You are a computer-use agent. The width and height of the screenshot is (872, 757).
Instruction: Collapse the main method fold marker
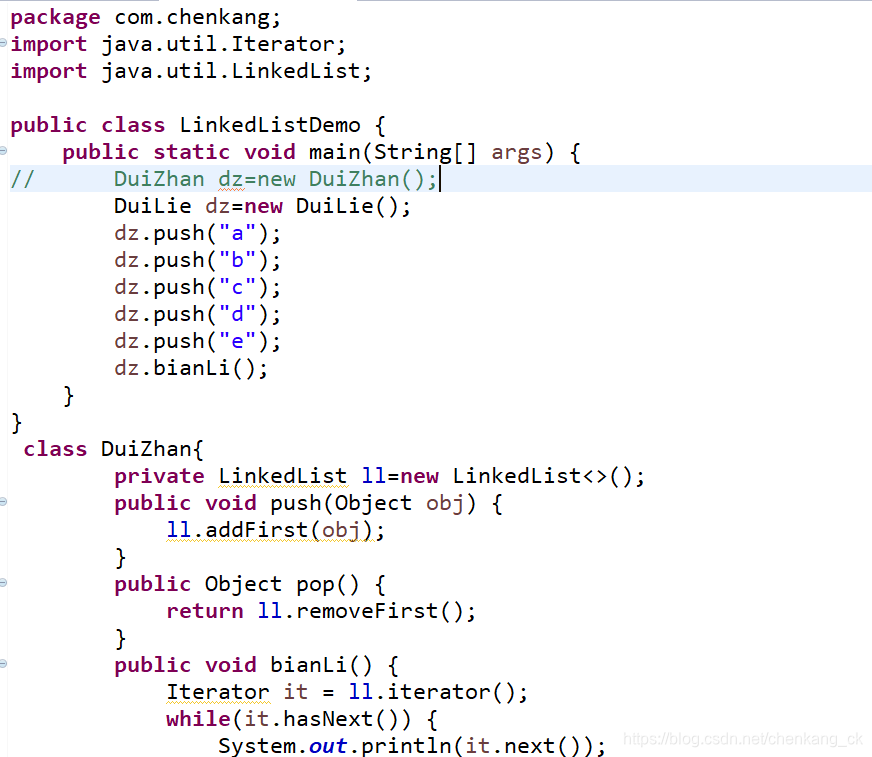(x=3, y=150)
